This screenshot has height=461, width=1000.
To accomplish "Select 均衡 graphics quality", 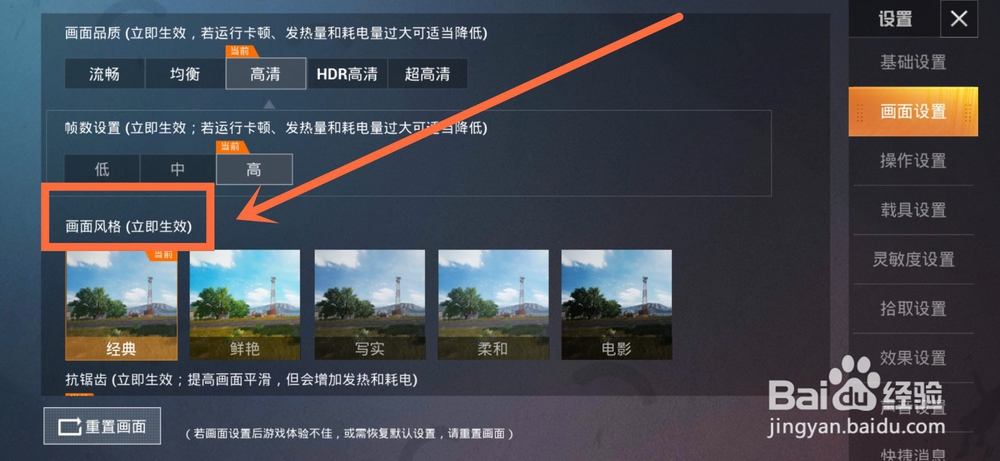I will (x=185, y=74).
